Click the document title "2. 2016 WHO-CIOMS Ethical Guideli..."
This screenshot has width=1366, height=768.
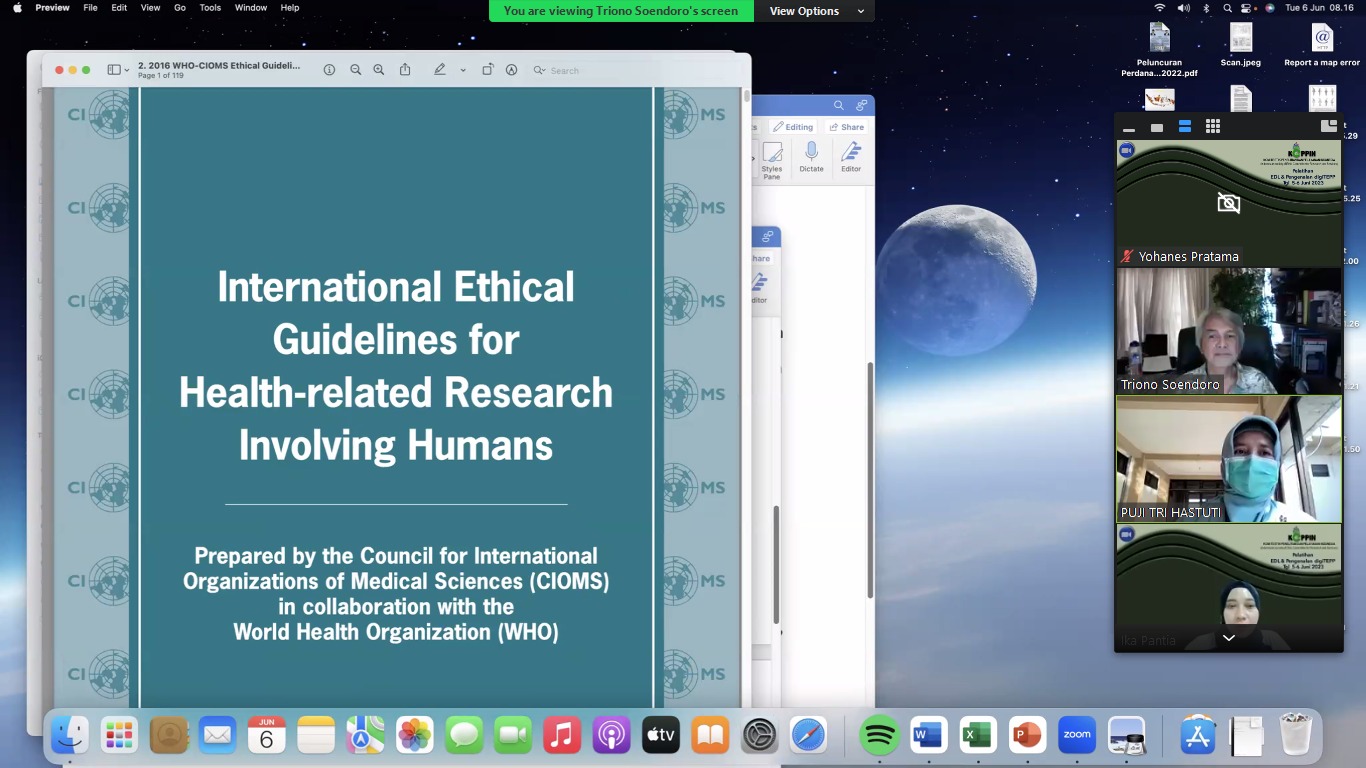coord(219,65)
